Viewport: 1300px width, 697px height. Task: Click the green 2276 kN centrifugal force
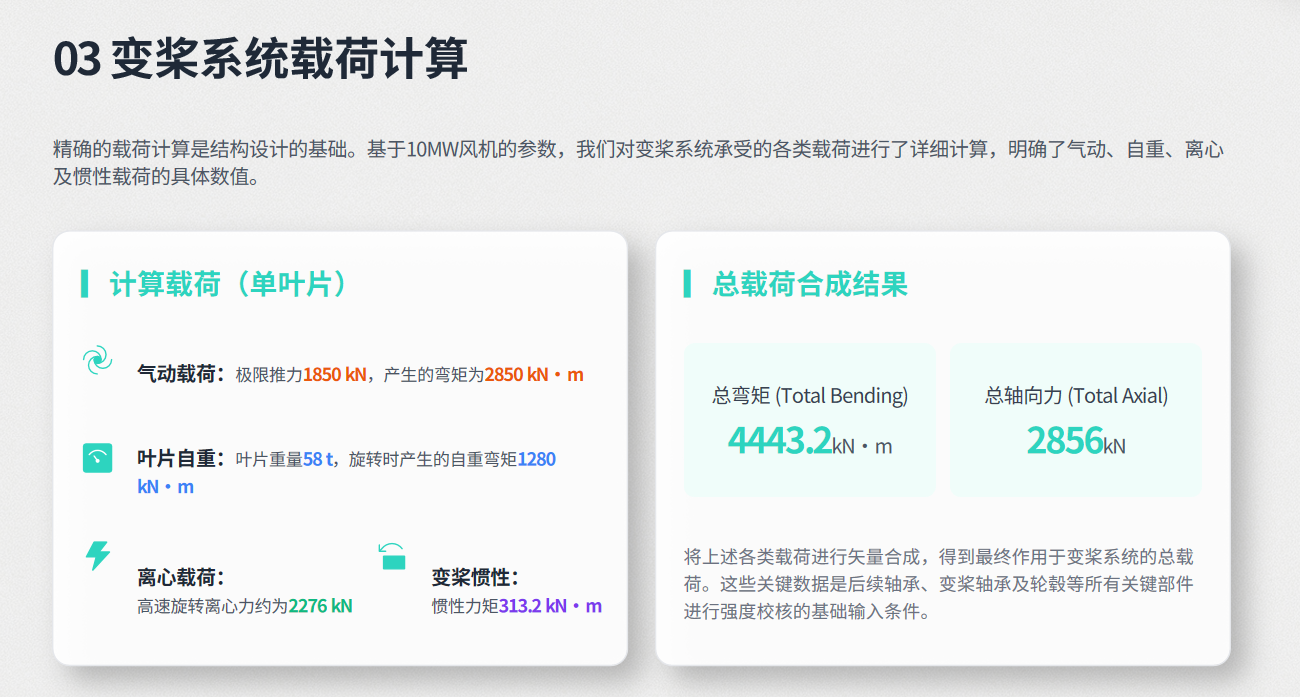tap(320, 606)
